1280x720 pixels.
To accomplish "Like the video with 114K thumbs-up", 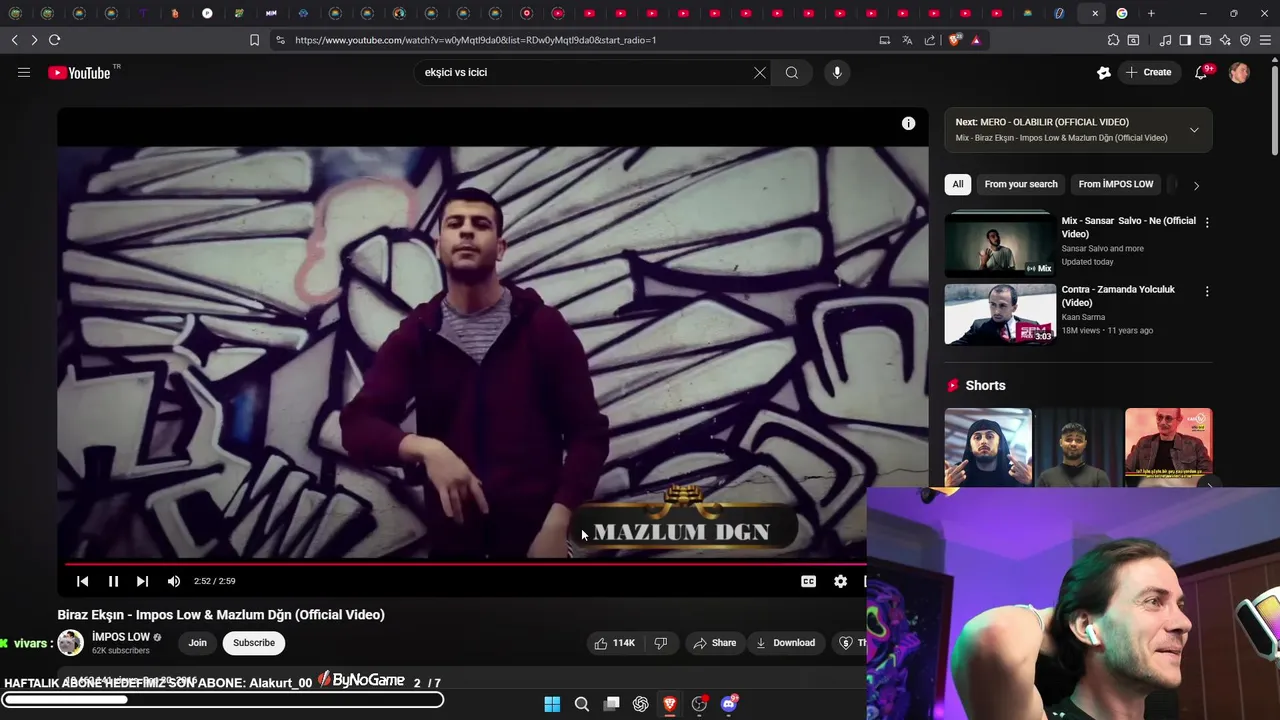I will click(615, 643).
